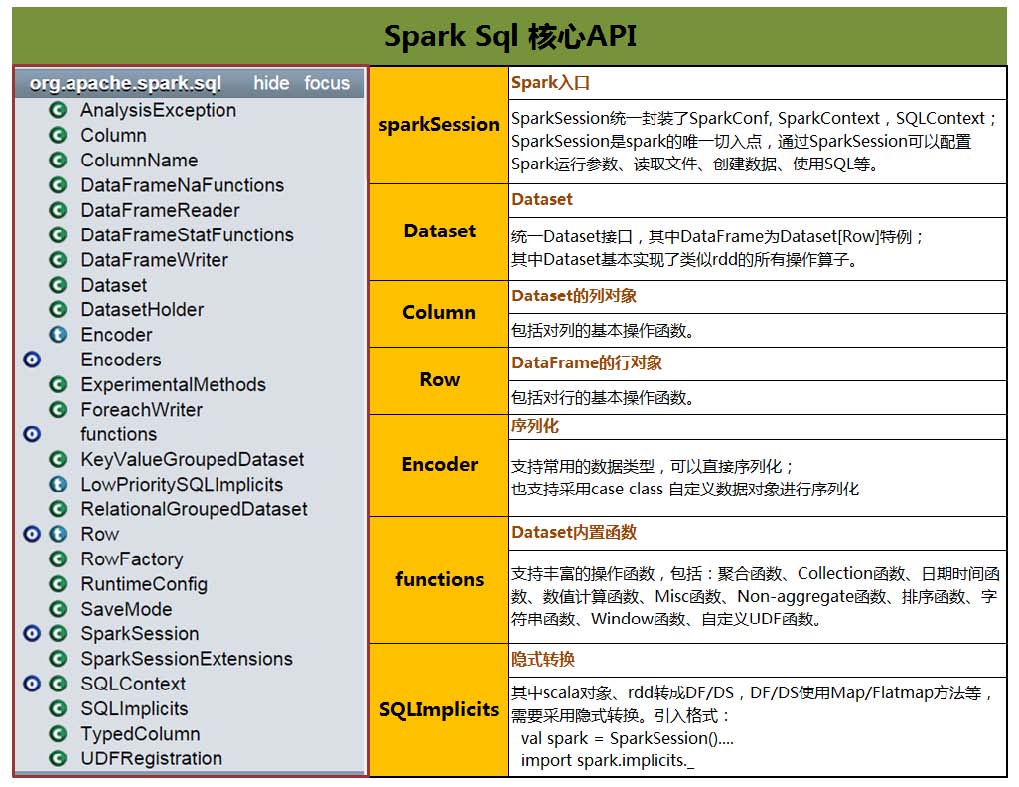Click the trait icon beside Encoder

(x=58, y=335)
